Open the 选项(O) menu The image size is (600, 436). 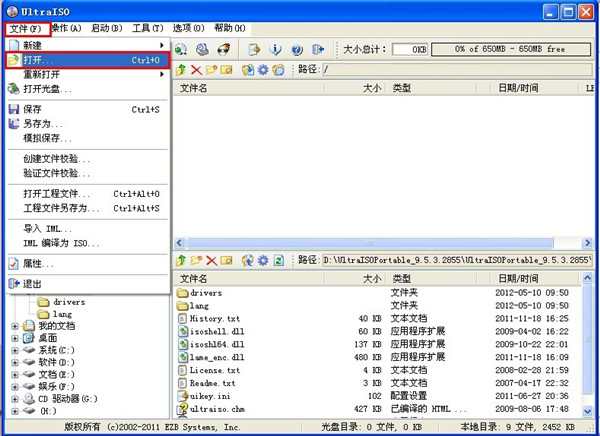pos(188,28)
